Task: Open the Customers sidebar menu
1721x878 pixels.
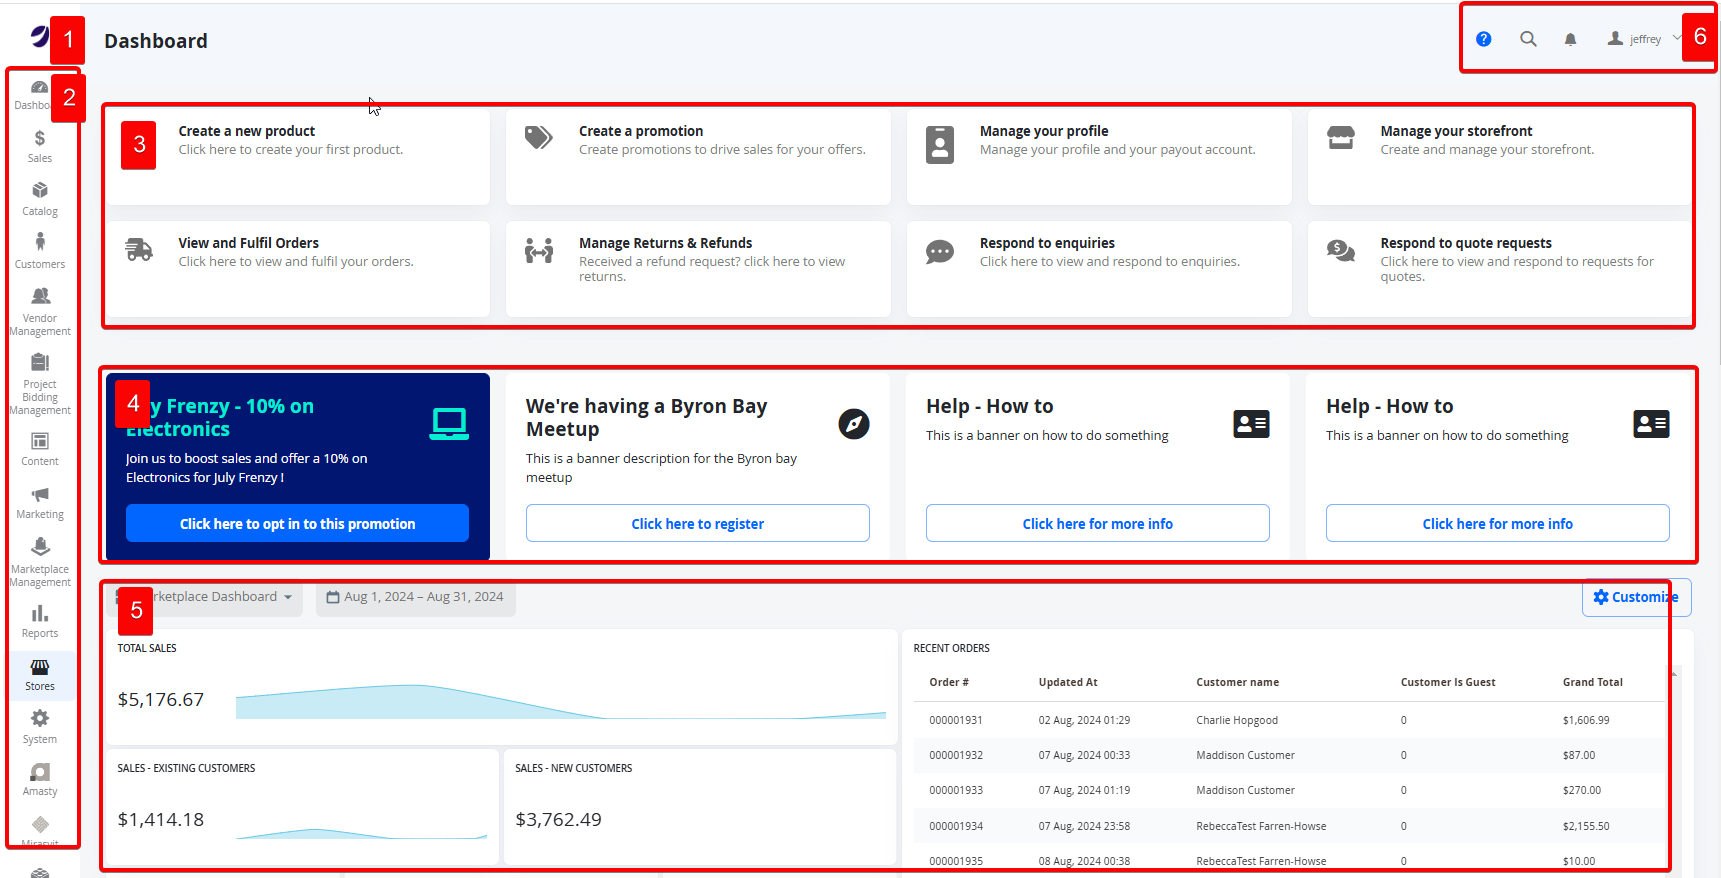Action: 40,251
